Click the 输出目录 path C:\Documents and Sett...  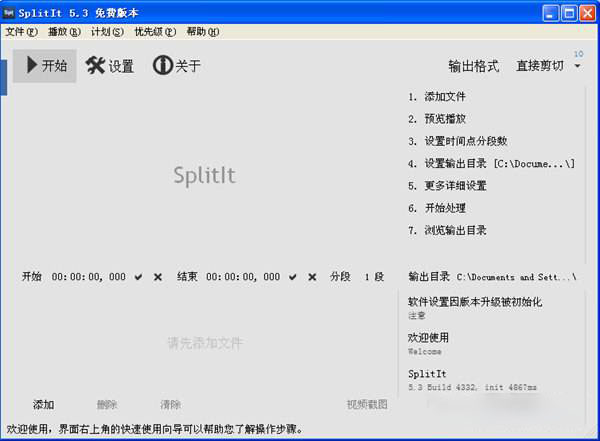[x=516, y=277]
